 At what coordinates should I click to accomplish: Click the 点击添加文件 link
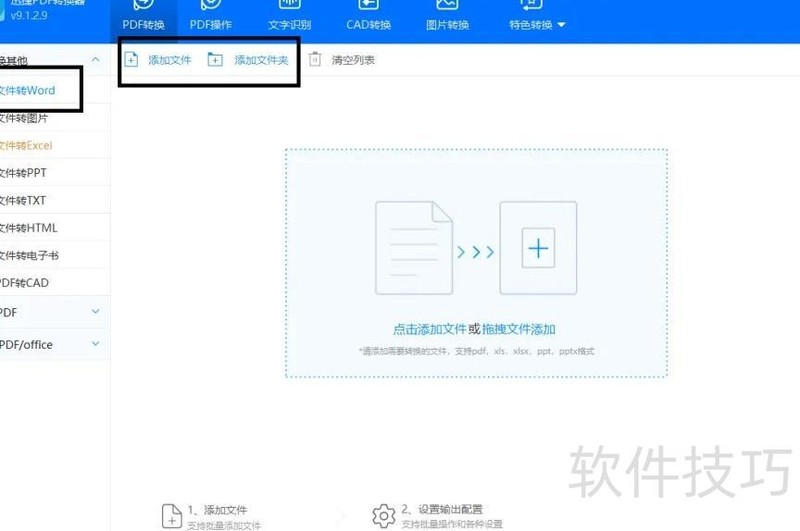pyautogui.click(x=430, y=330)
